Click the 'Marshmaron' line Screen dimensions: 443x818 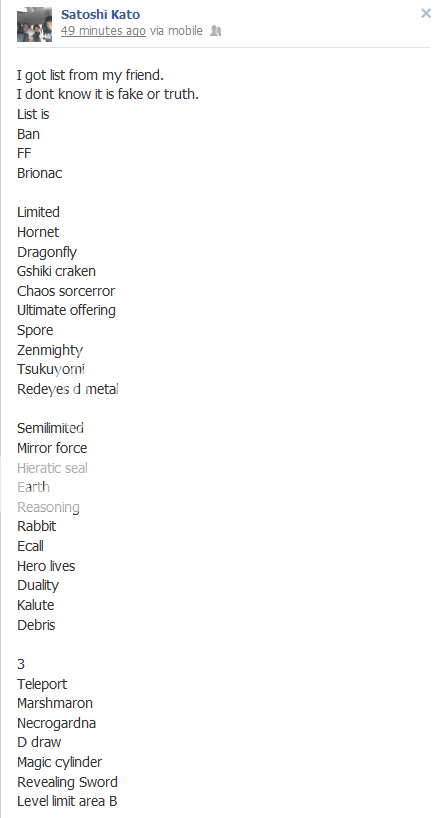(55, 703)
